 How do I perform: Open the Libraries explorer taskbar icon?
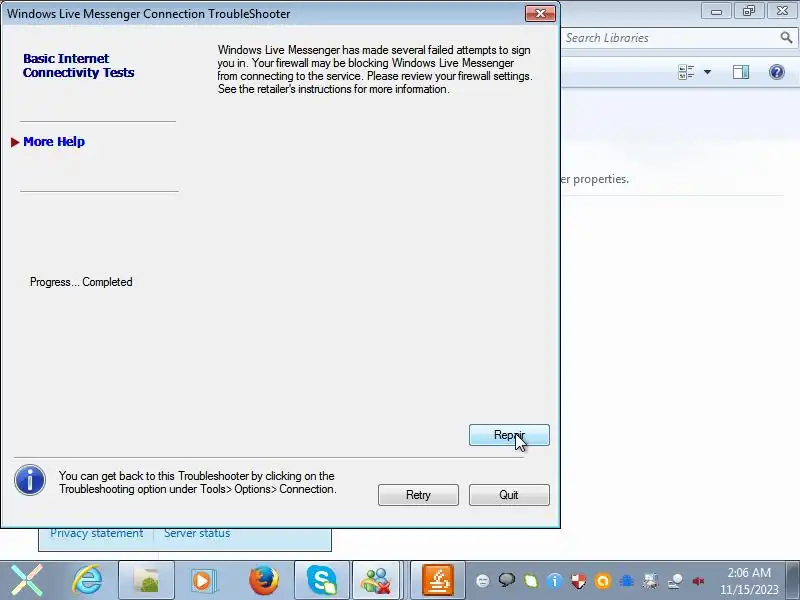[x=146, y=581]
